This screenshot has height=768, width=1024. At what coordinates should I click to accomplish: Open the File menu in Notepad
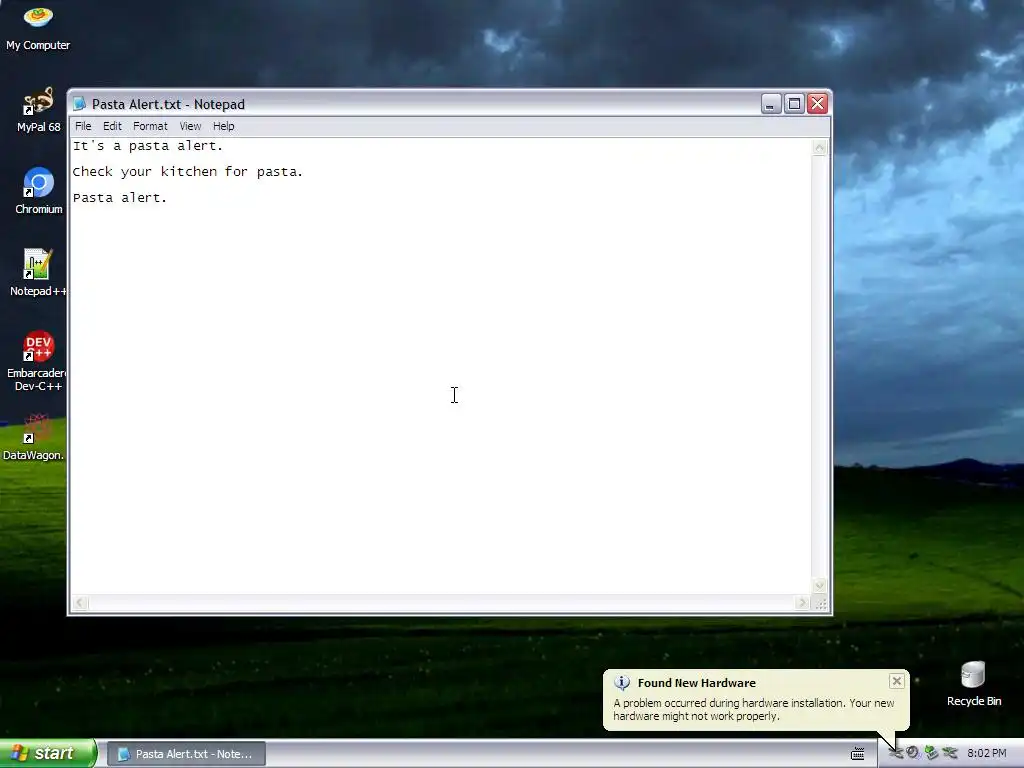coord(83,126)
